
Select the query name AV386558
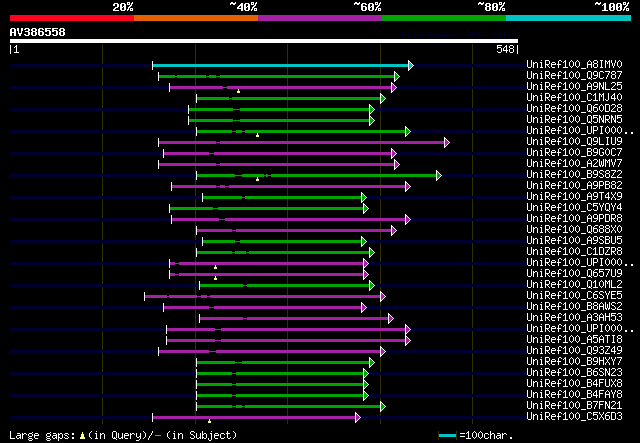(38, 32)
